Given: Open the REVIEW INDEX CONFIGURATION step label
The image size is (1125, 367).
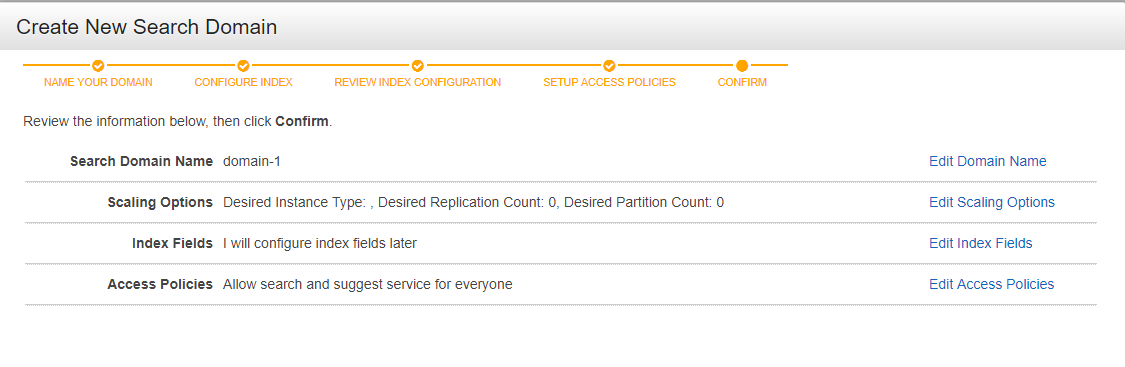Looking at the screenshot, I should pos(418,82).
